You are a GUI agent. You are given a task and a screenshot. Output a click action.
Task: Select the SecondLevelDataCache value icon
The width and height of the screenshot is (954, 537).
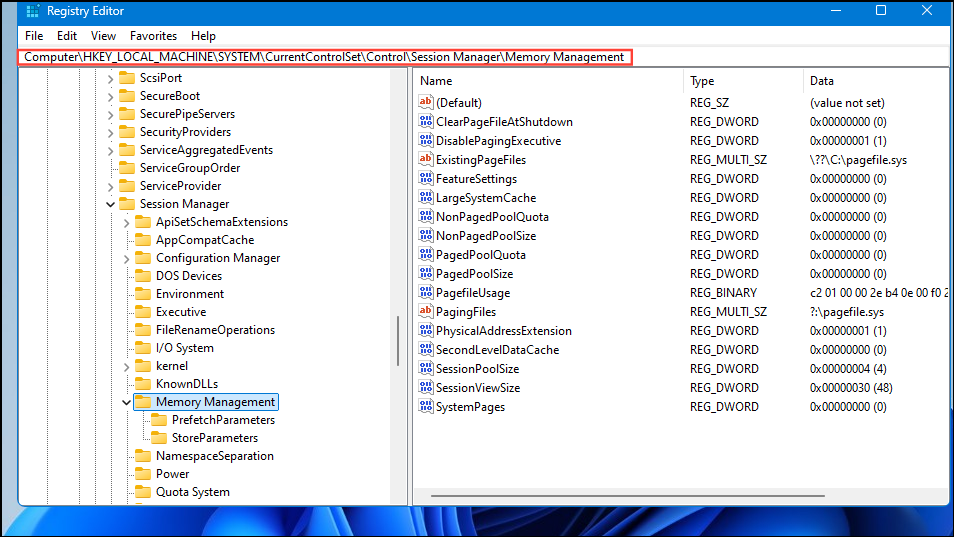click(x=425, y=349)
